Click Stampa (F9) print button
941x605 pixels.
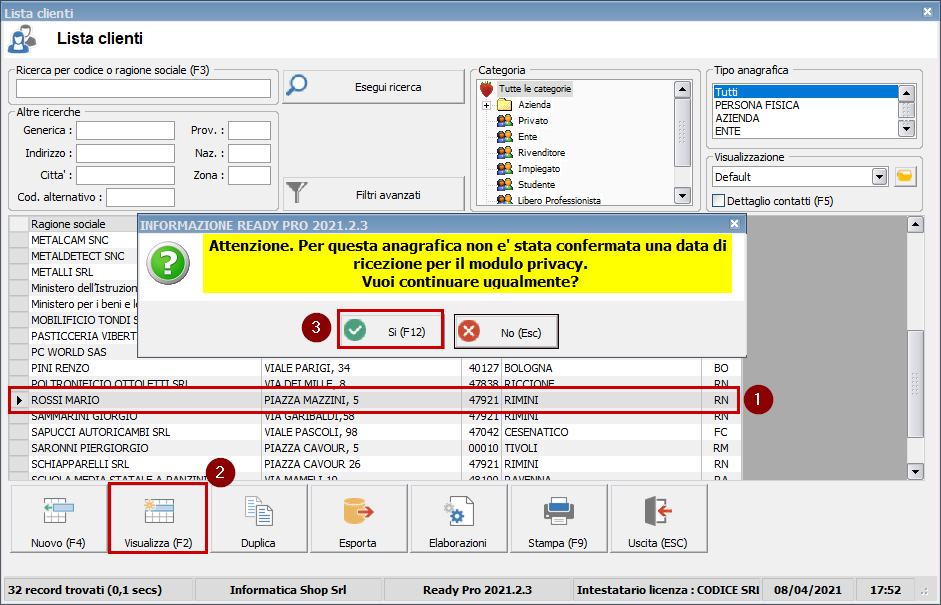[558, 519]
